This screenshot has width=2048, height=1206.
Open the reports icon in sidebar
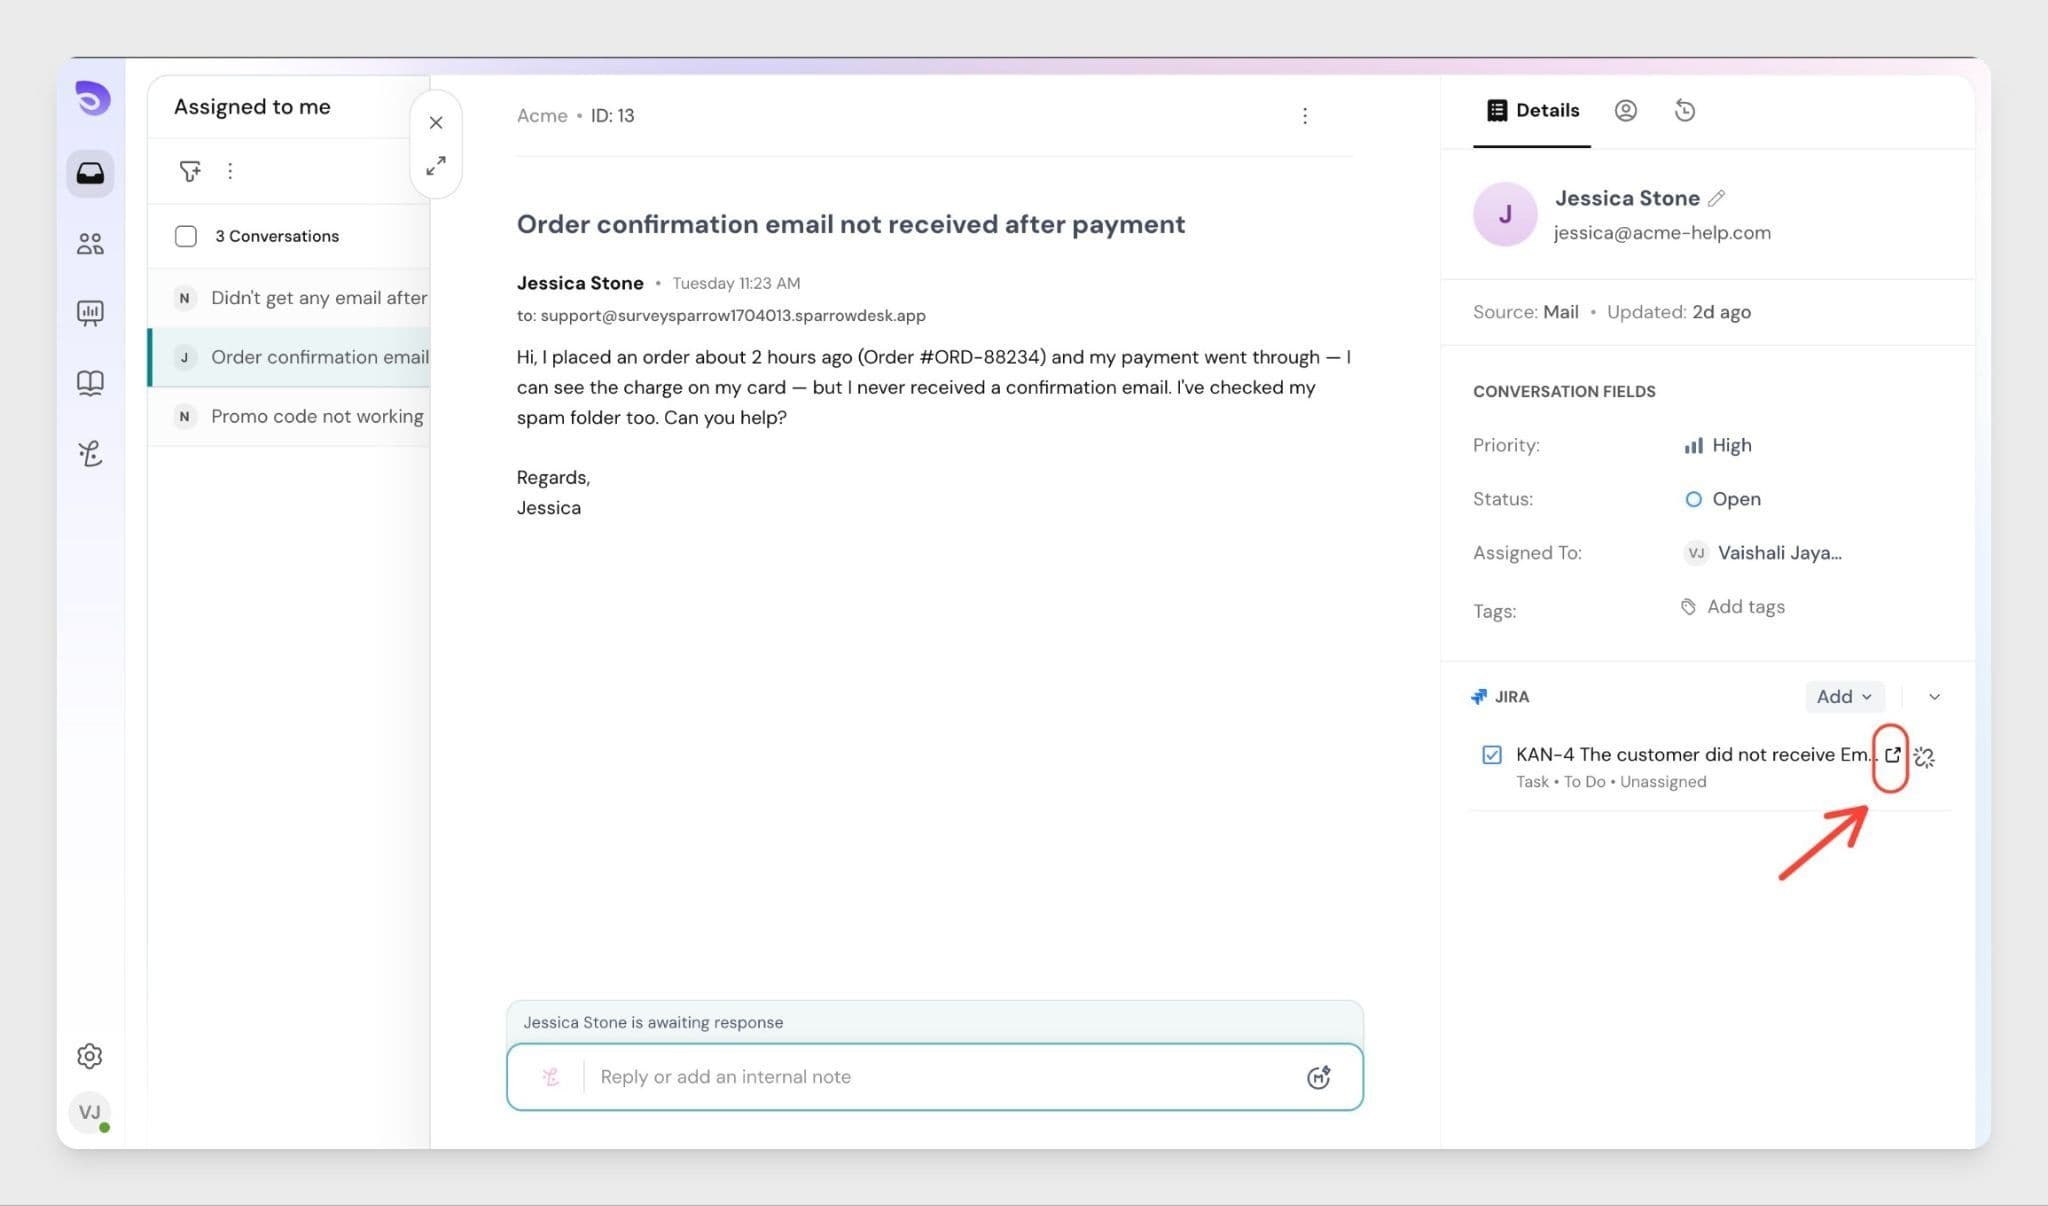pyautogui.click(x=90, y=313)
